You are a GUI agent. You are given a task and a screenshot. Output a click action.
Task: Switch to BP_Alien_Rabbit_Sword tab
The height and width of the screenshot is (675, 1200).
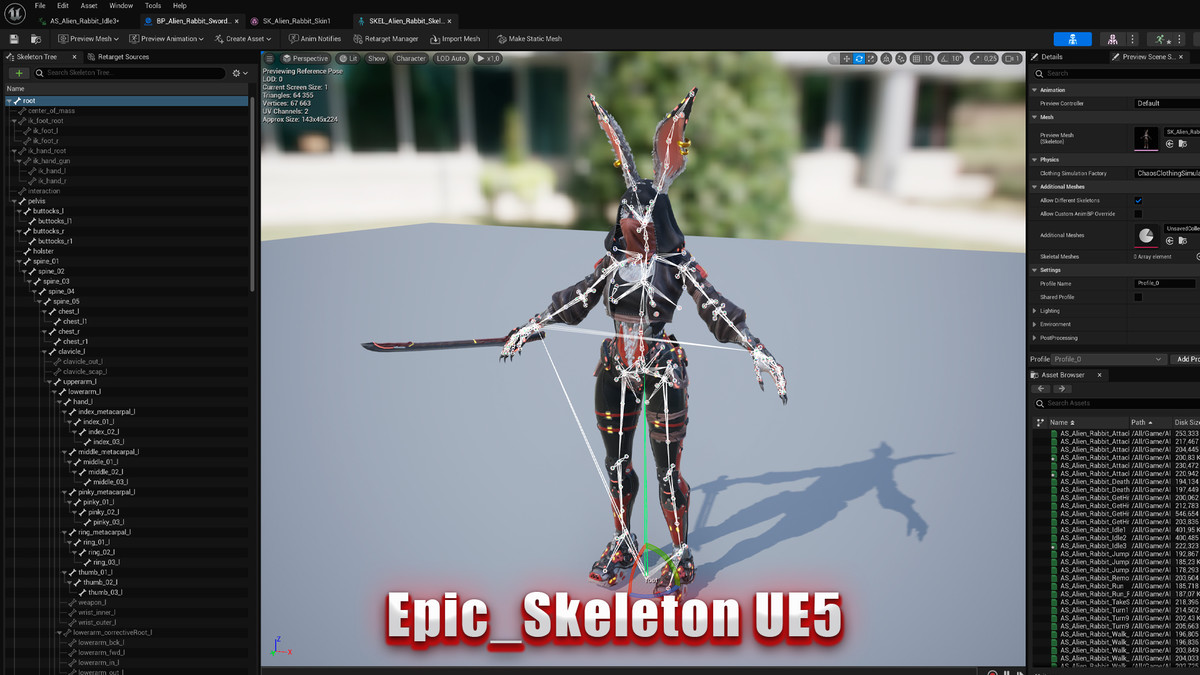click(190, 21)
